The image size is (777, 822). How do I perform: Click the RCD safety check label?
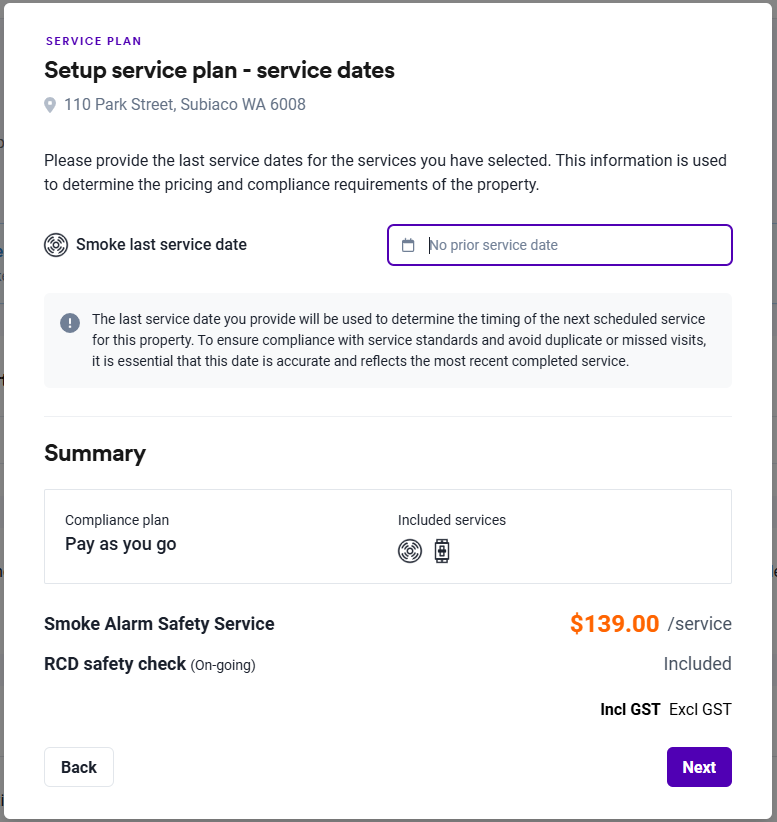115,664
